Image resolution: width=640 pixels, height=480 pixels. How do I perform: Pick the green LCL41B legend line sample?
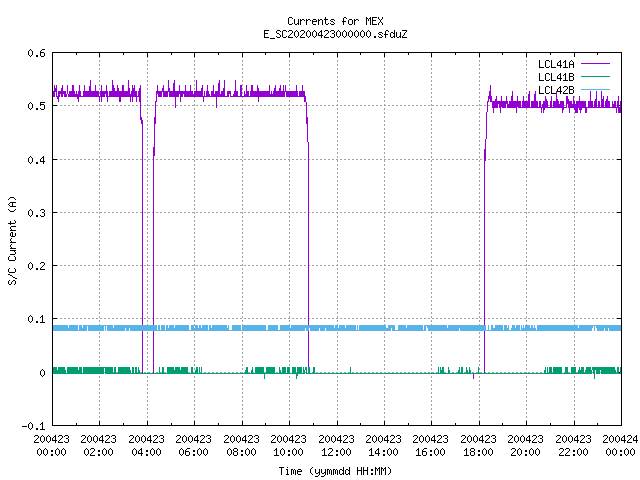click(x=595, y=76)
